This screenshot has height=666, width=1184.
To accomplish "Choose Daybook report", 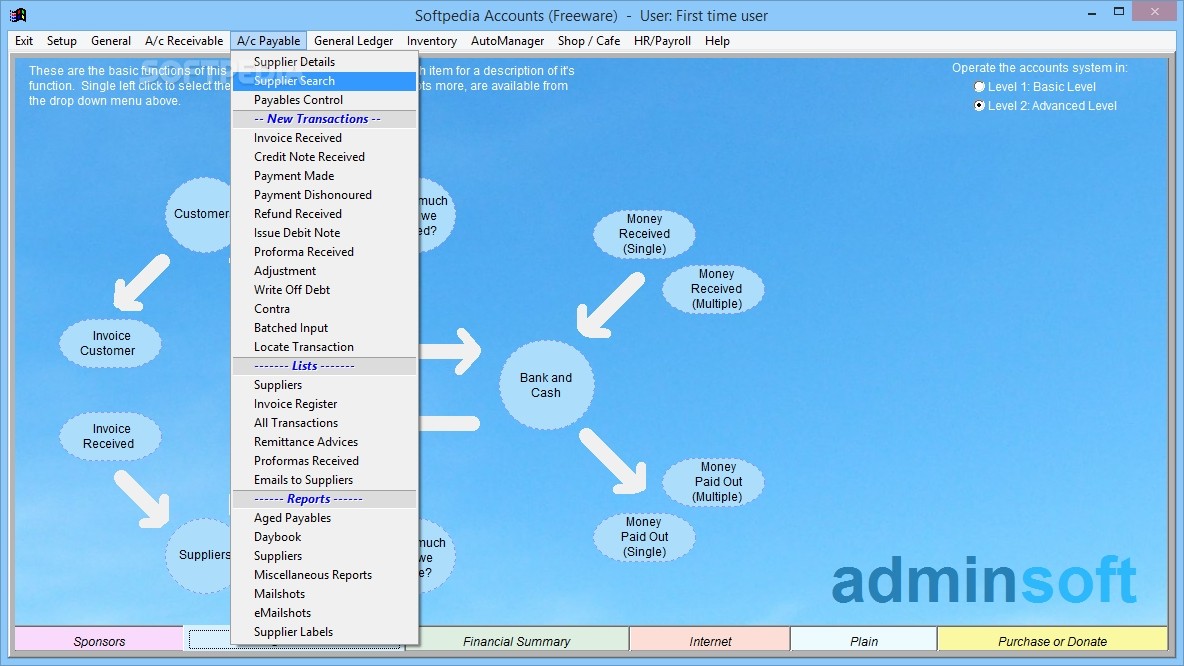I will 325,537.
